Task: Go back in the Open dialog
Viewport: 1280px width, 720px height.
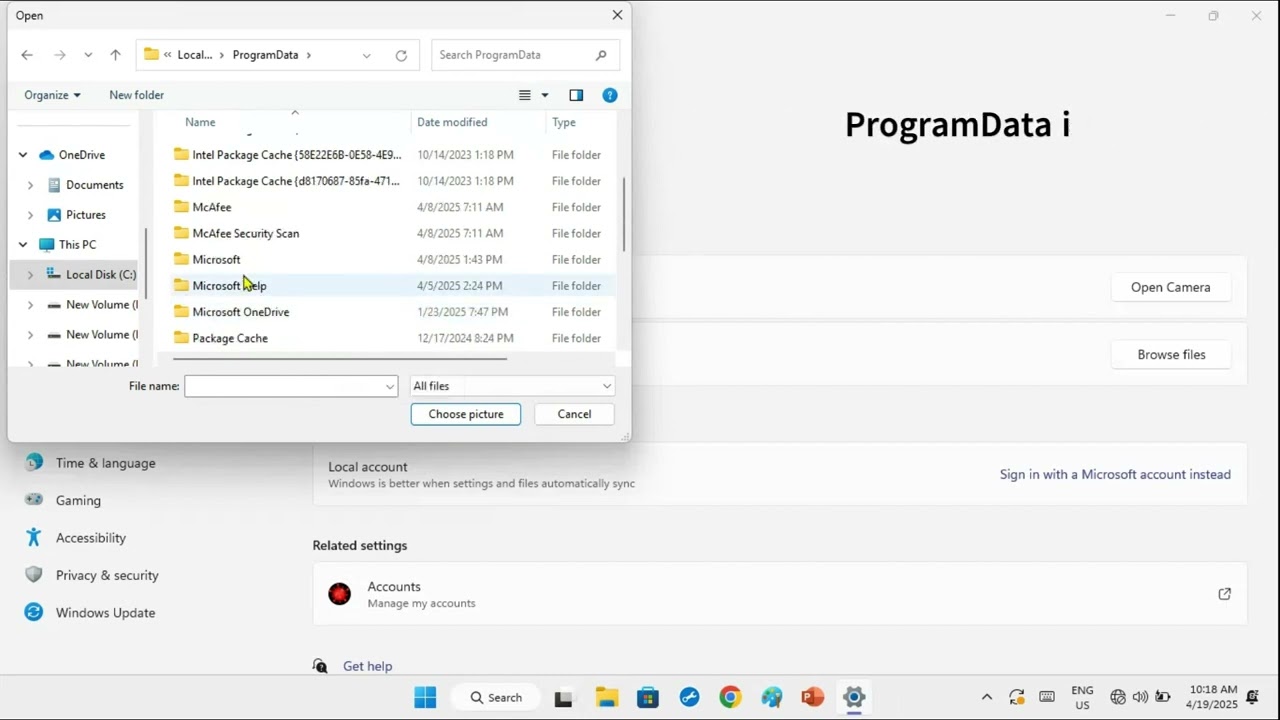Action: pos(27,55)
